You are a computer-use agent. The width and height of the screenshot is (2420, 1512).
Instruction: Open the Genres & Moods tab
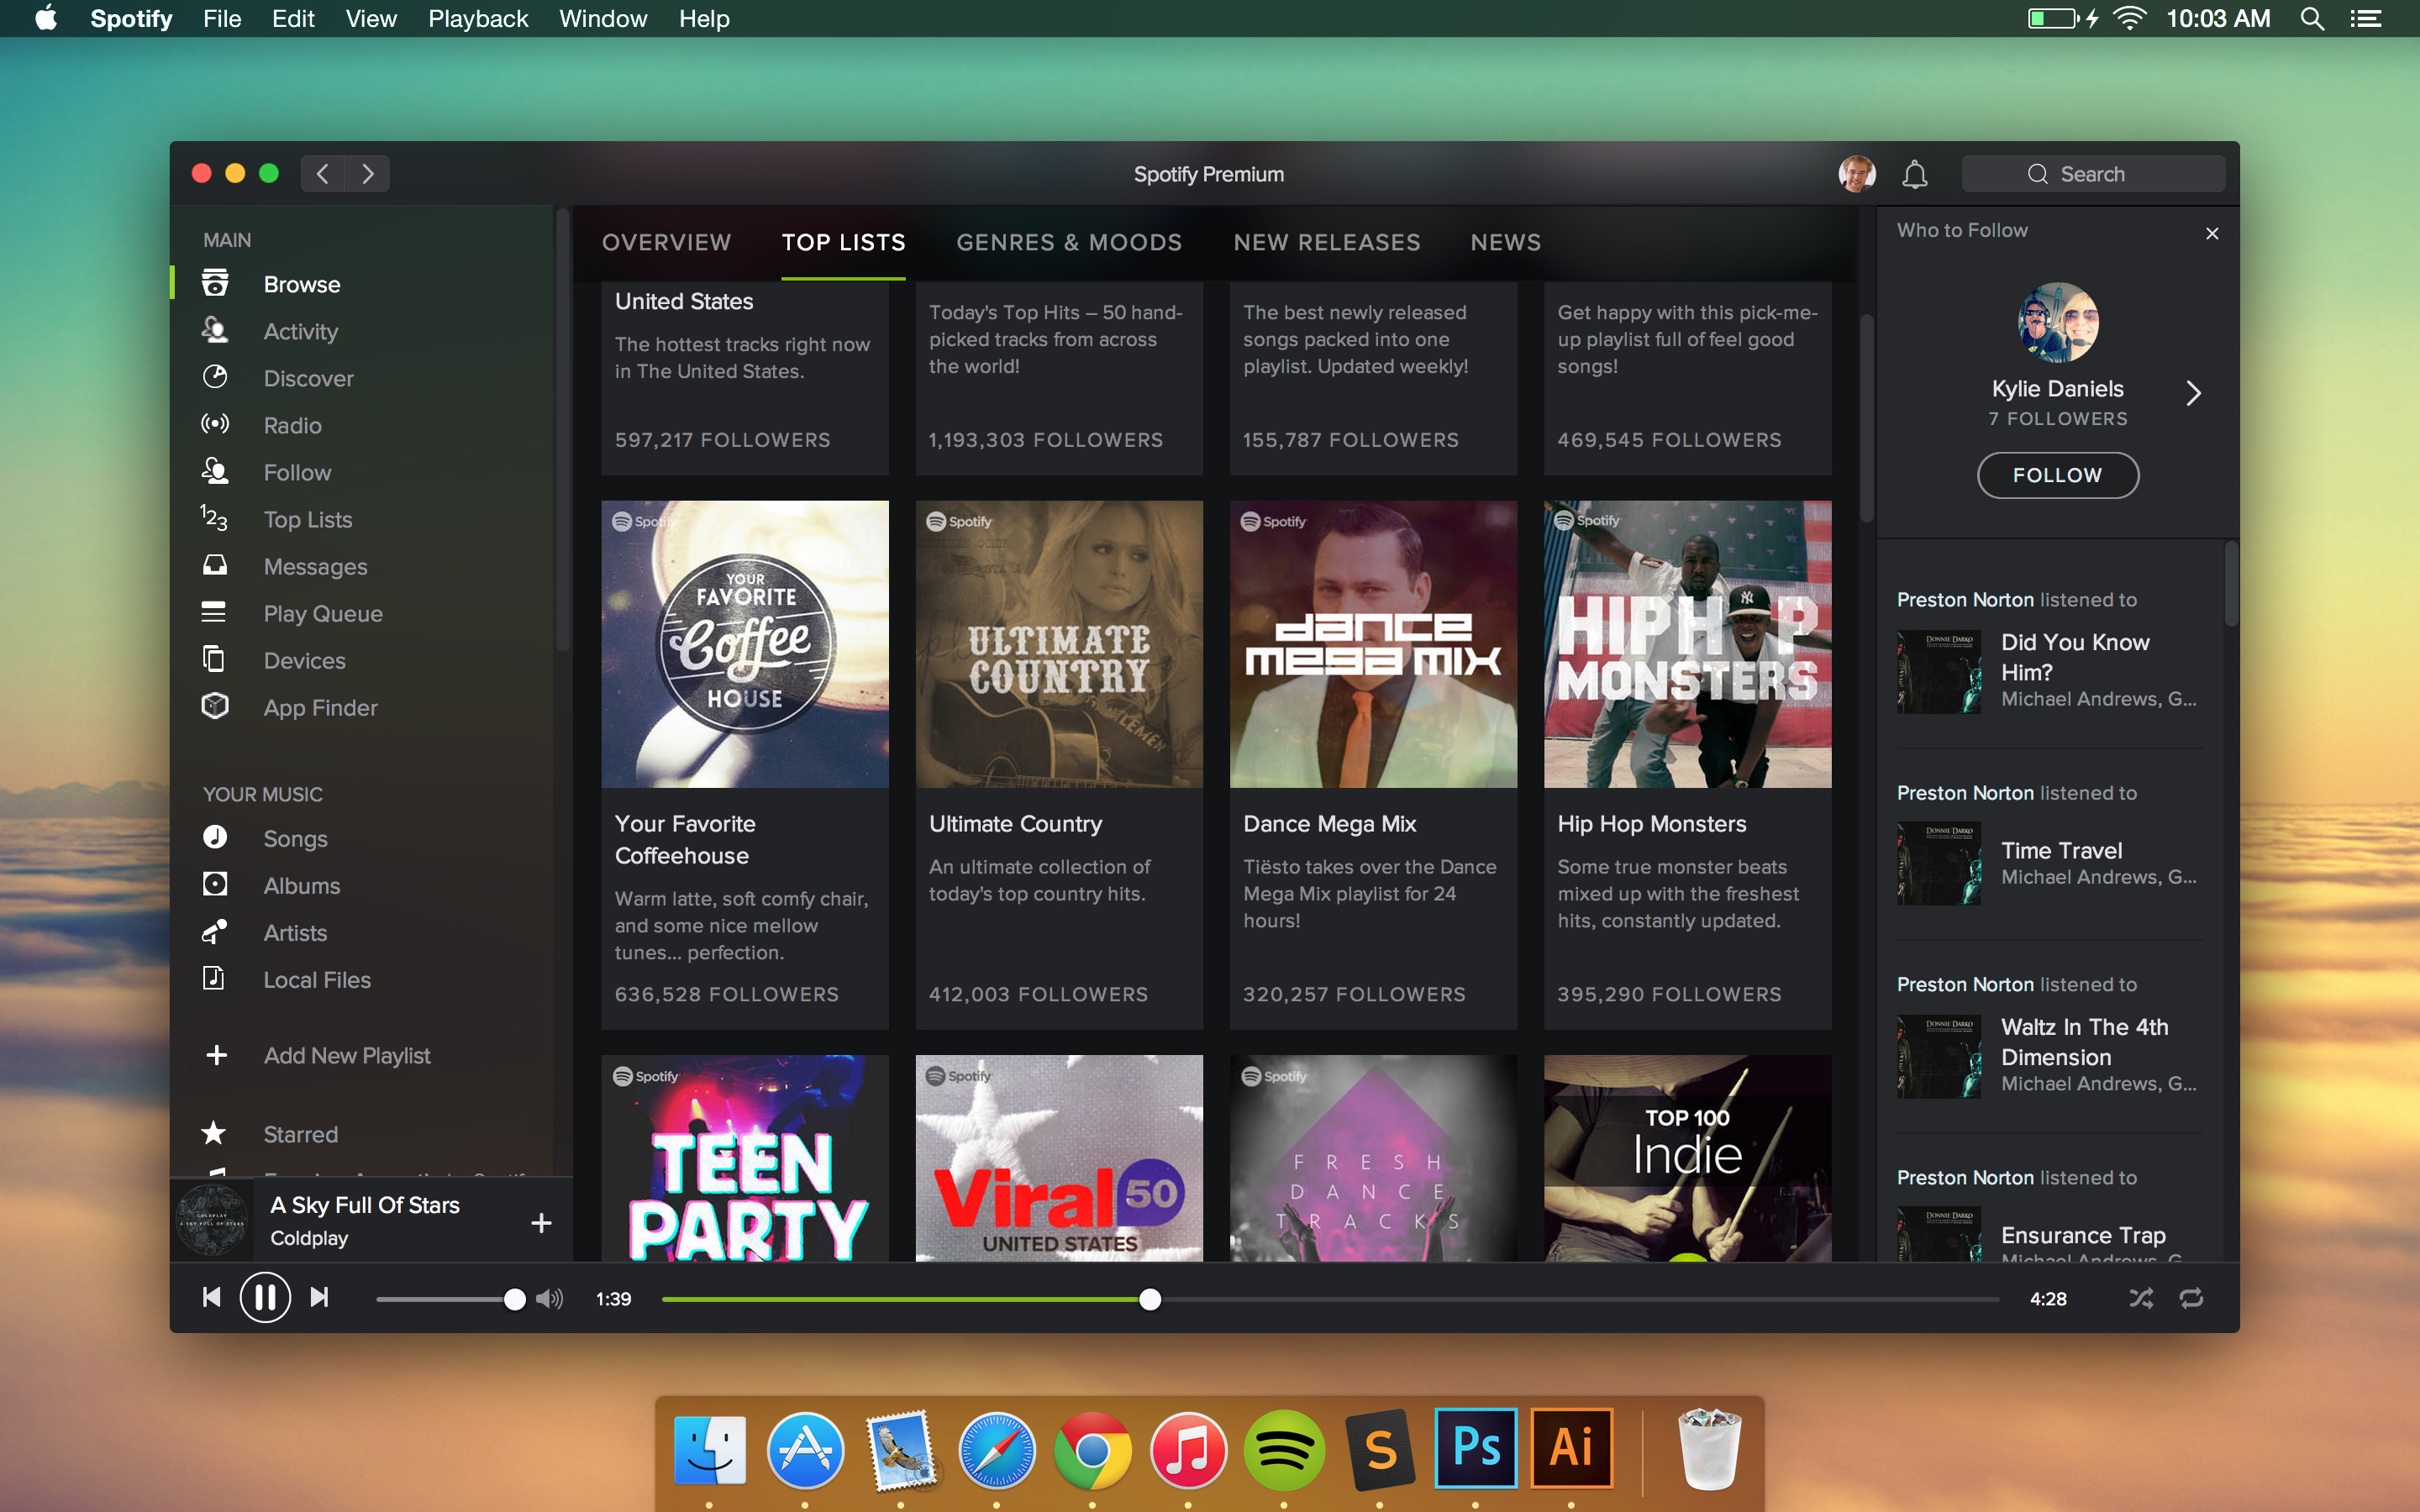(x=1069, y=242)
